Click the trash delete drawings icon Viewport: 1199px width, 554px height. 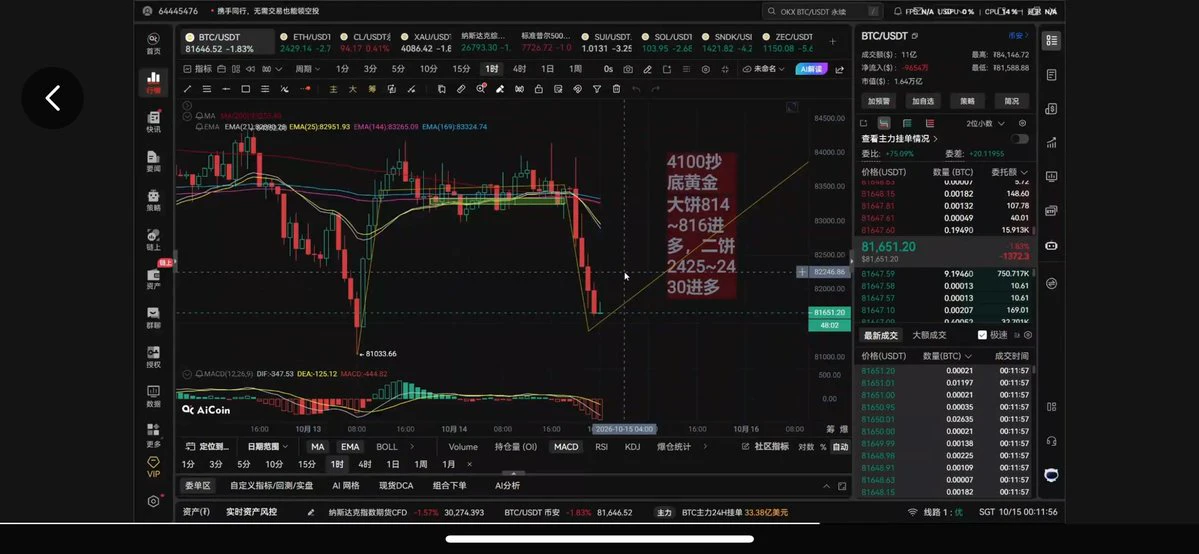(x=616, y=89)
